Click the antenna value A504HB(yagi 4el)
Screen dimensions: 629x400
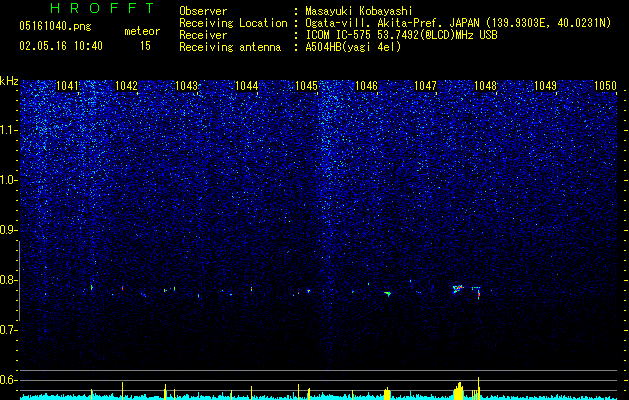click(x=353, y=47)
